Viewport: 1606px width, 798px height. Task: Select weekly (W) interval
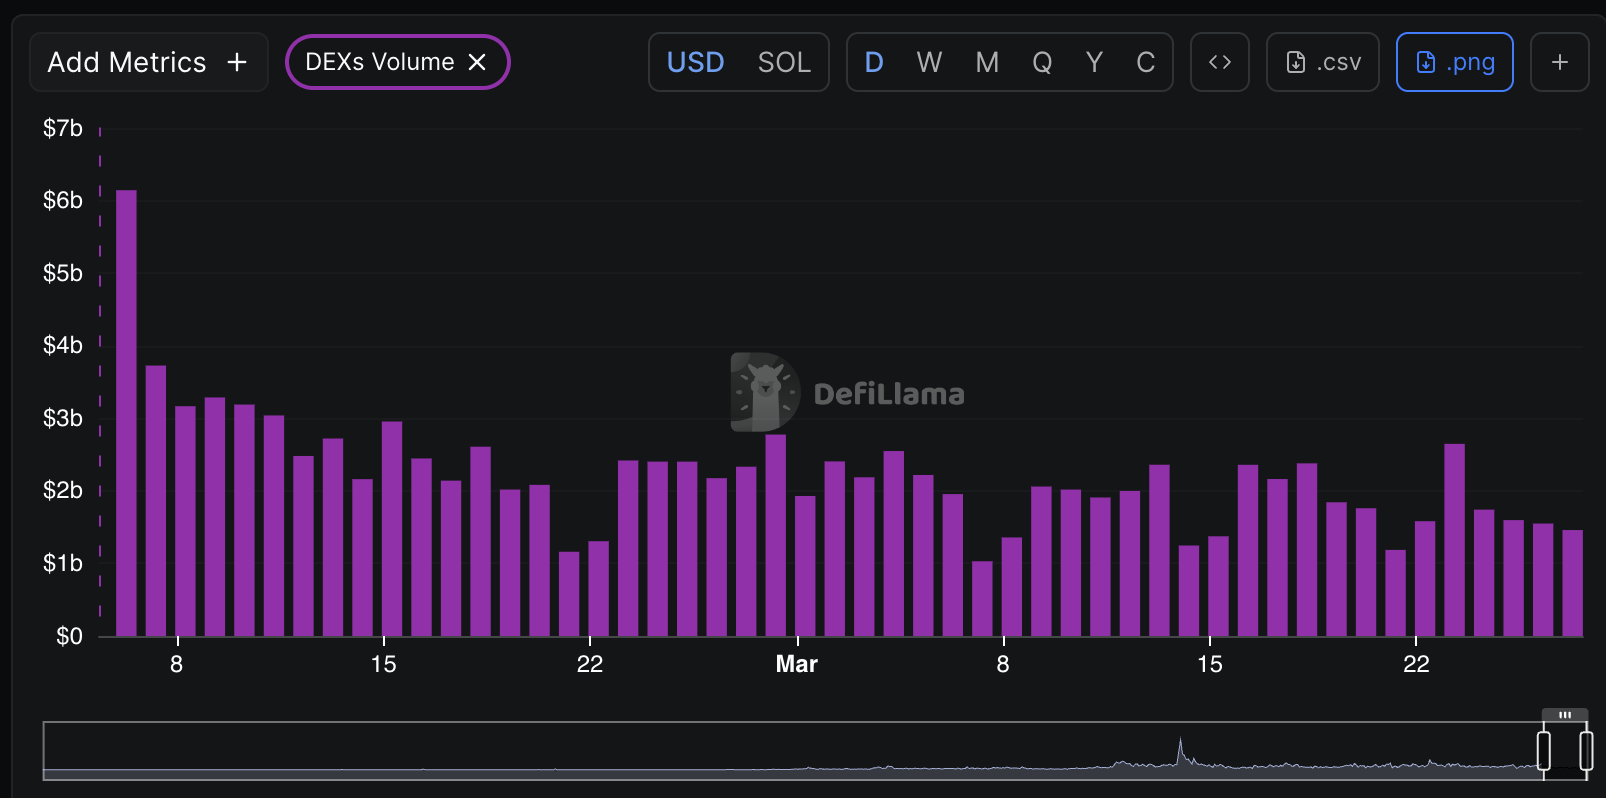pyautogui.click(x=929, y=62)
